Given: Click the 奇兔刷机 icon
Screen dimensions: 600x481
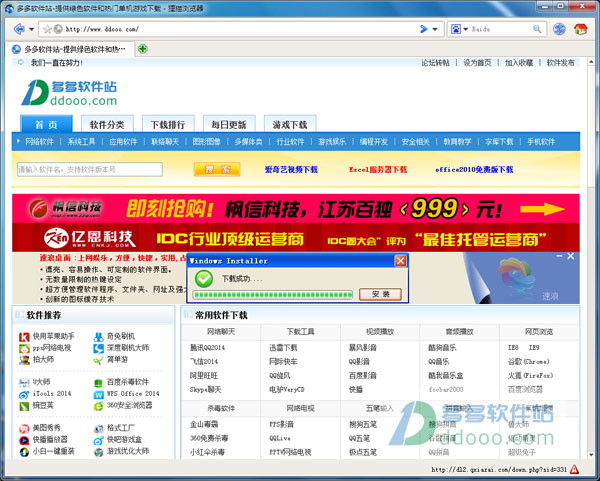Looking at the screenshot, I should 99,337.
